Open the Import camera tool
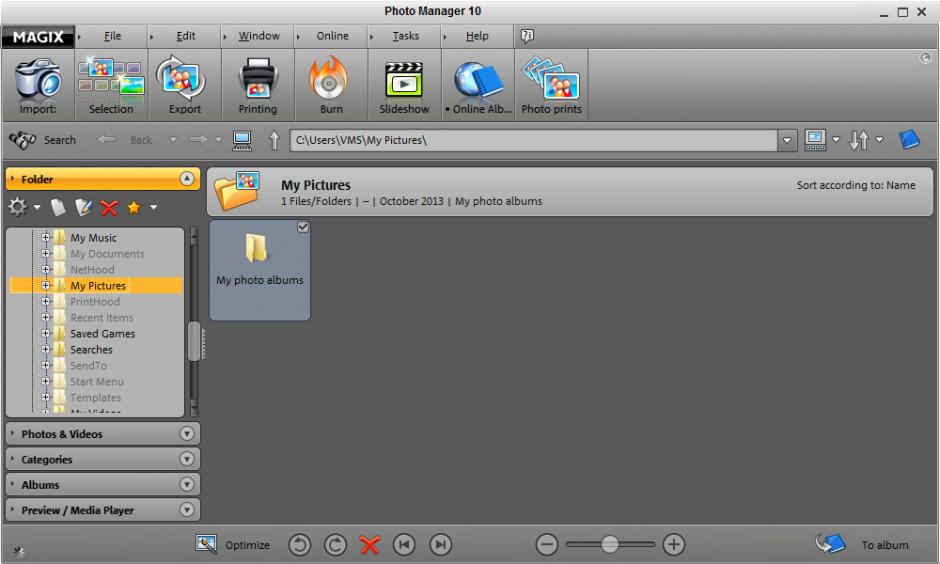Image resolution: width=940 pixels, height=564 pixels. pyautogui.click(x=38, y=85)
